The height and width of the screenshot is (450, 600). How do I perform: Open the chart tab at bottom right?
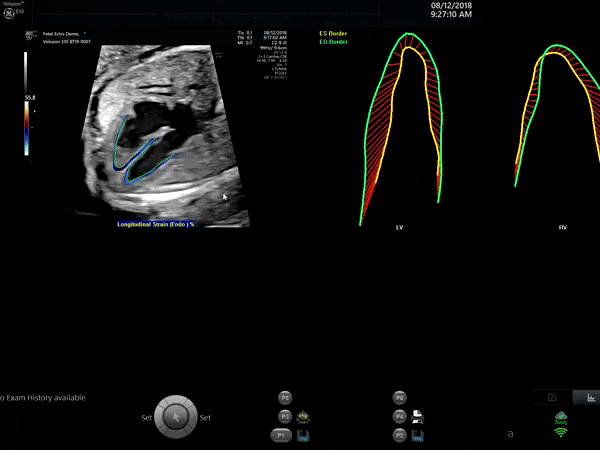[x=589, y=398]
